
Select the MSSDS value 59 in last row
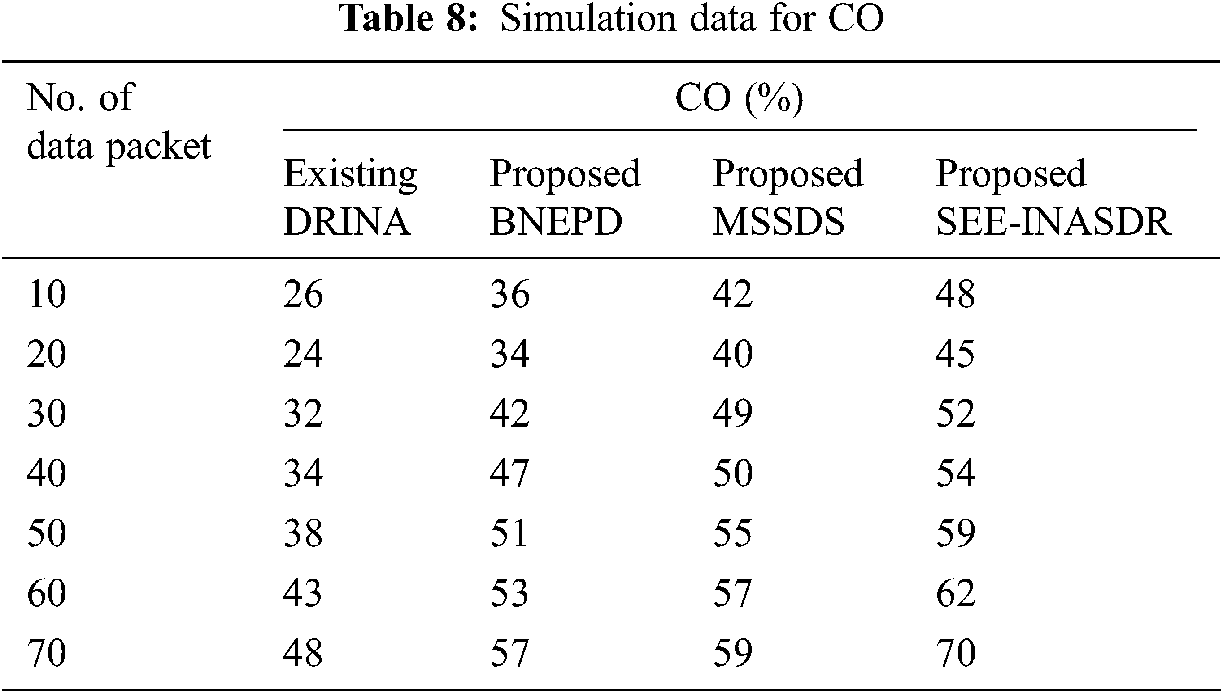coord(732,654)
